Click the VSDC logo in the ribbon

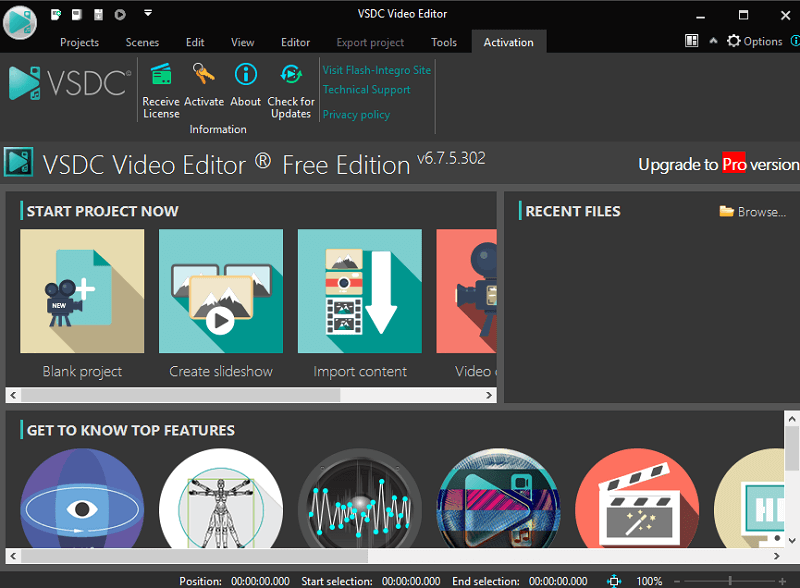(69, 83)
